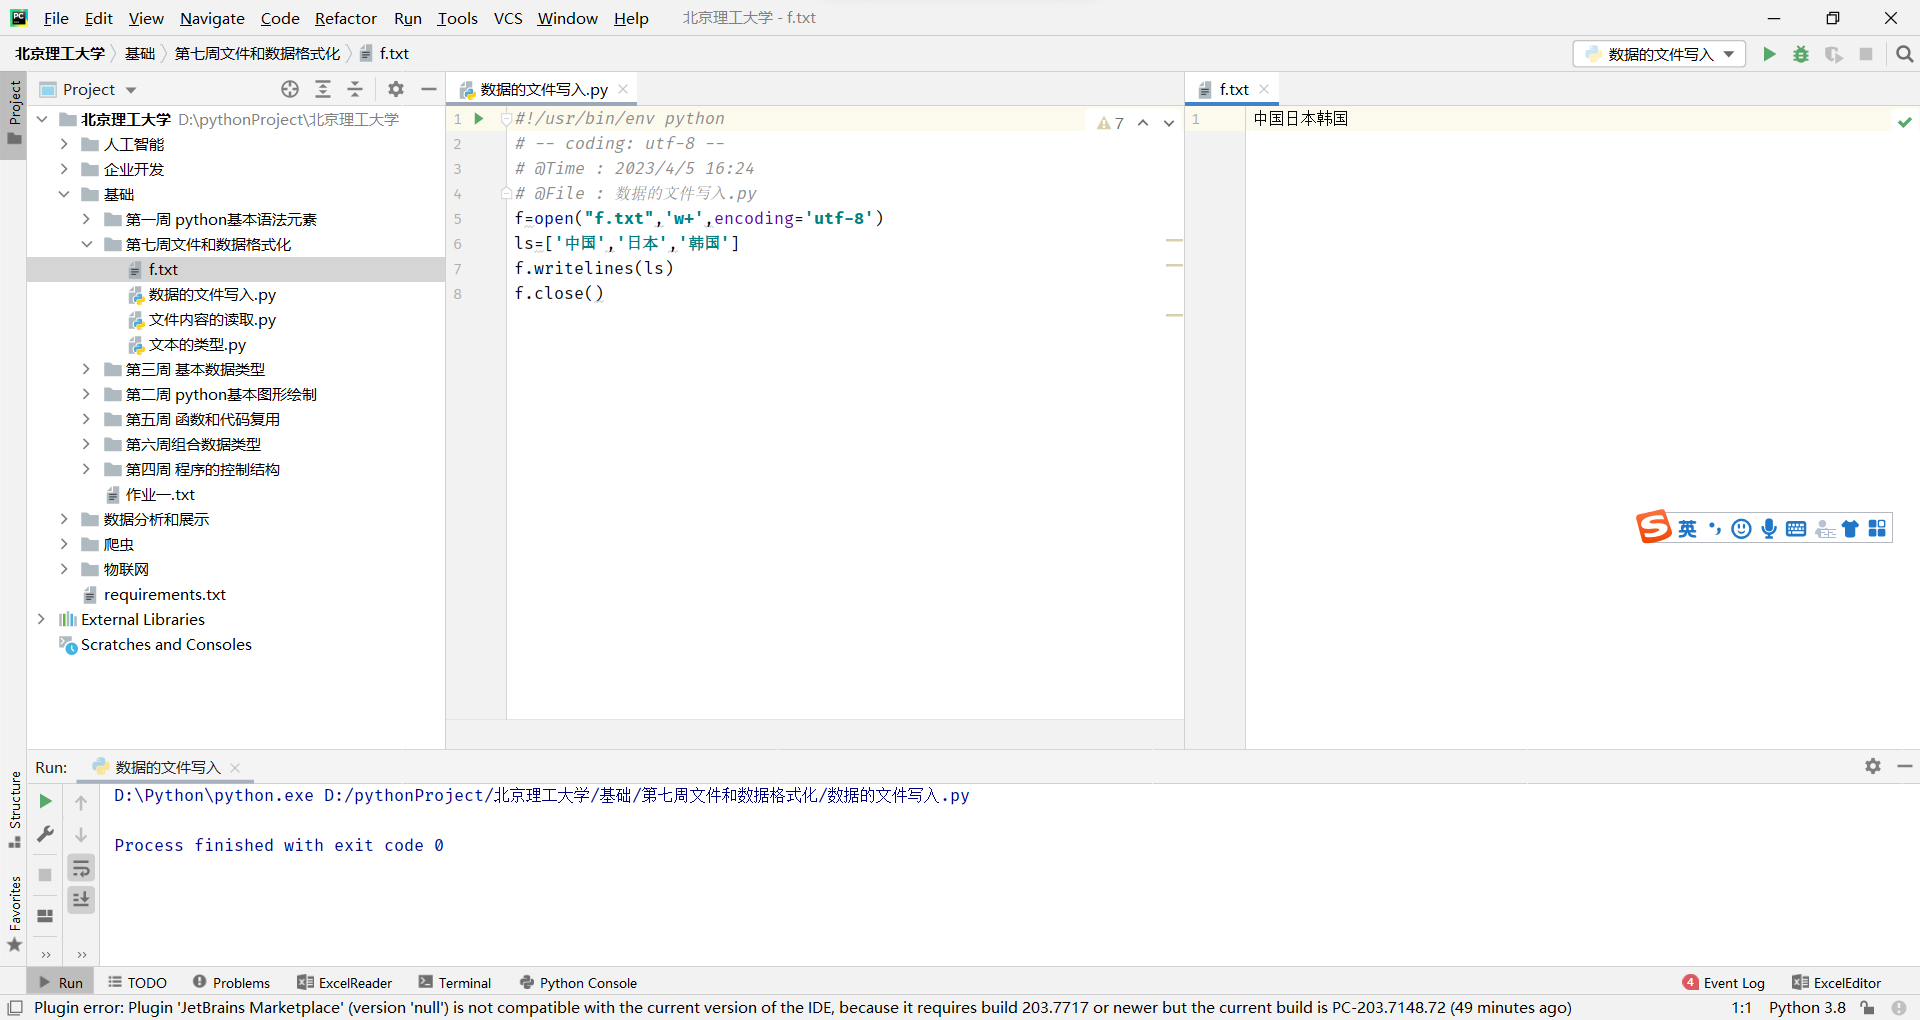Activate Sogou voice input microphone

click(x=1769, y=529)
